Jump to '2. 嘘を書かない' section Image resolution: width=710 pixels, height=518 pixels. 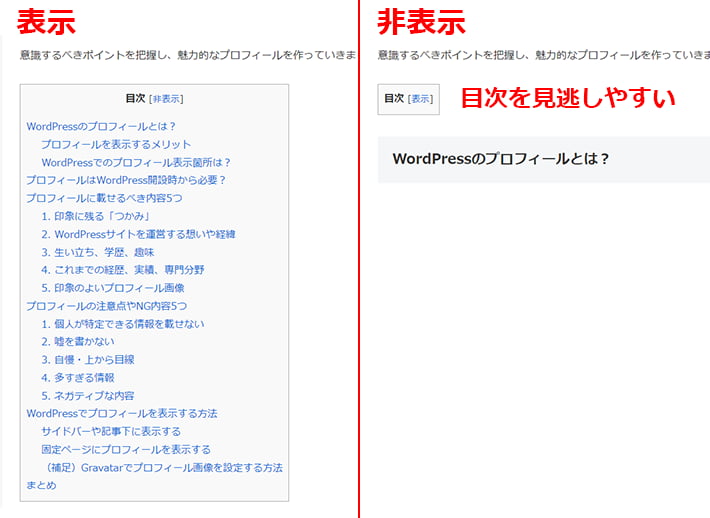(78, 341)
